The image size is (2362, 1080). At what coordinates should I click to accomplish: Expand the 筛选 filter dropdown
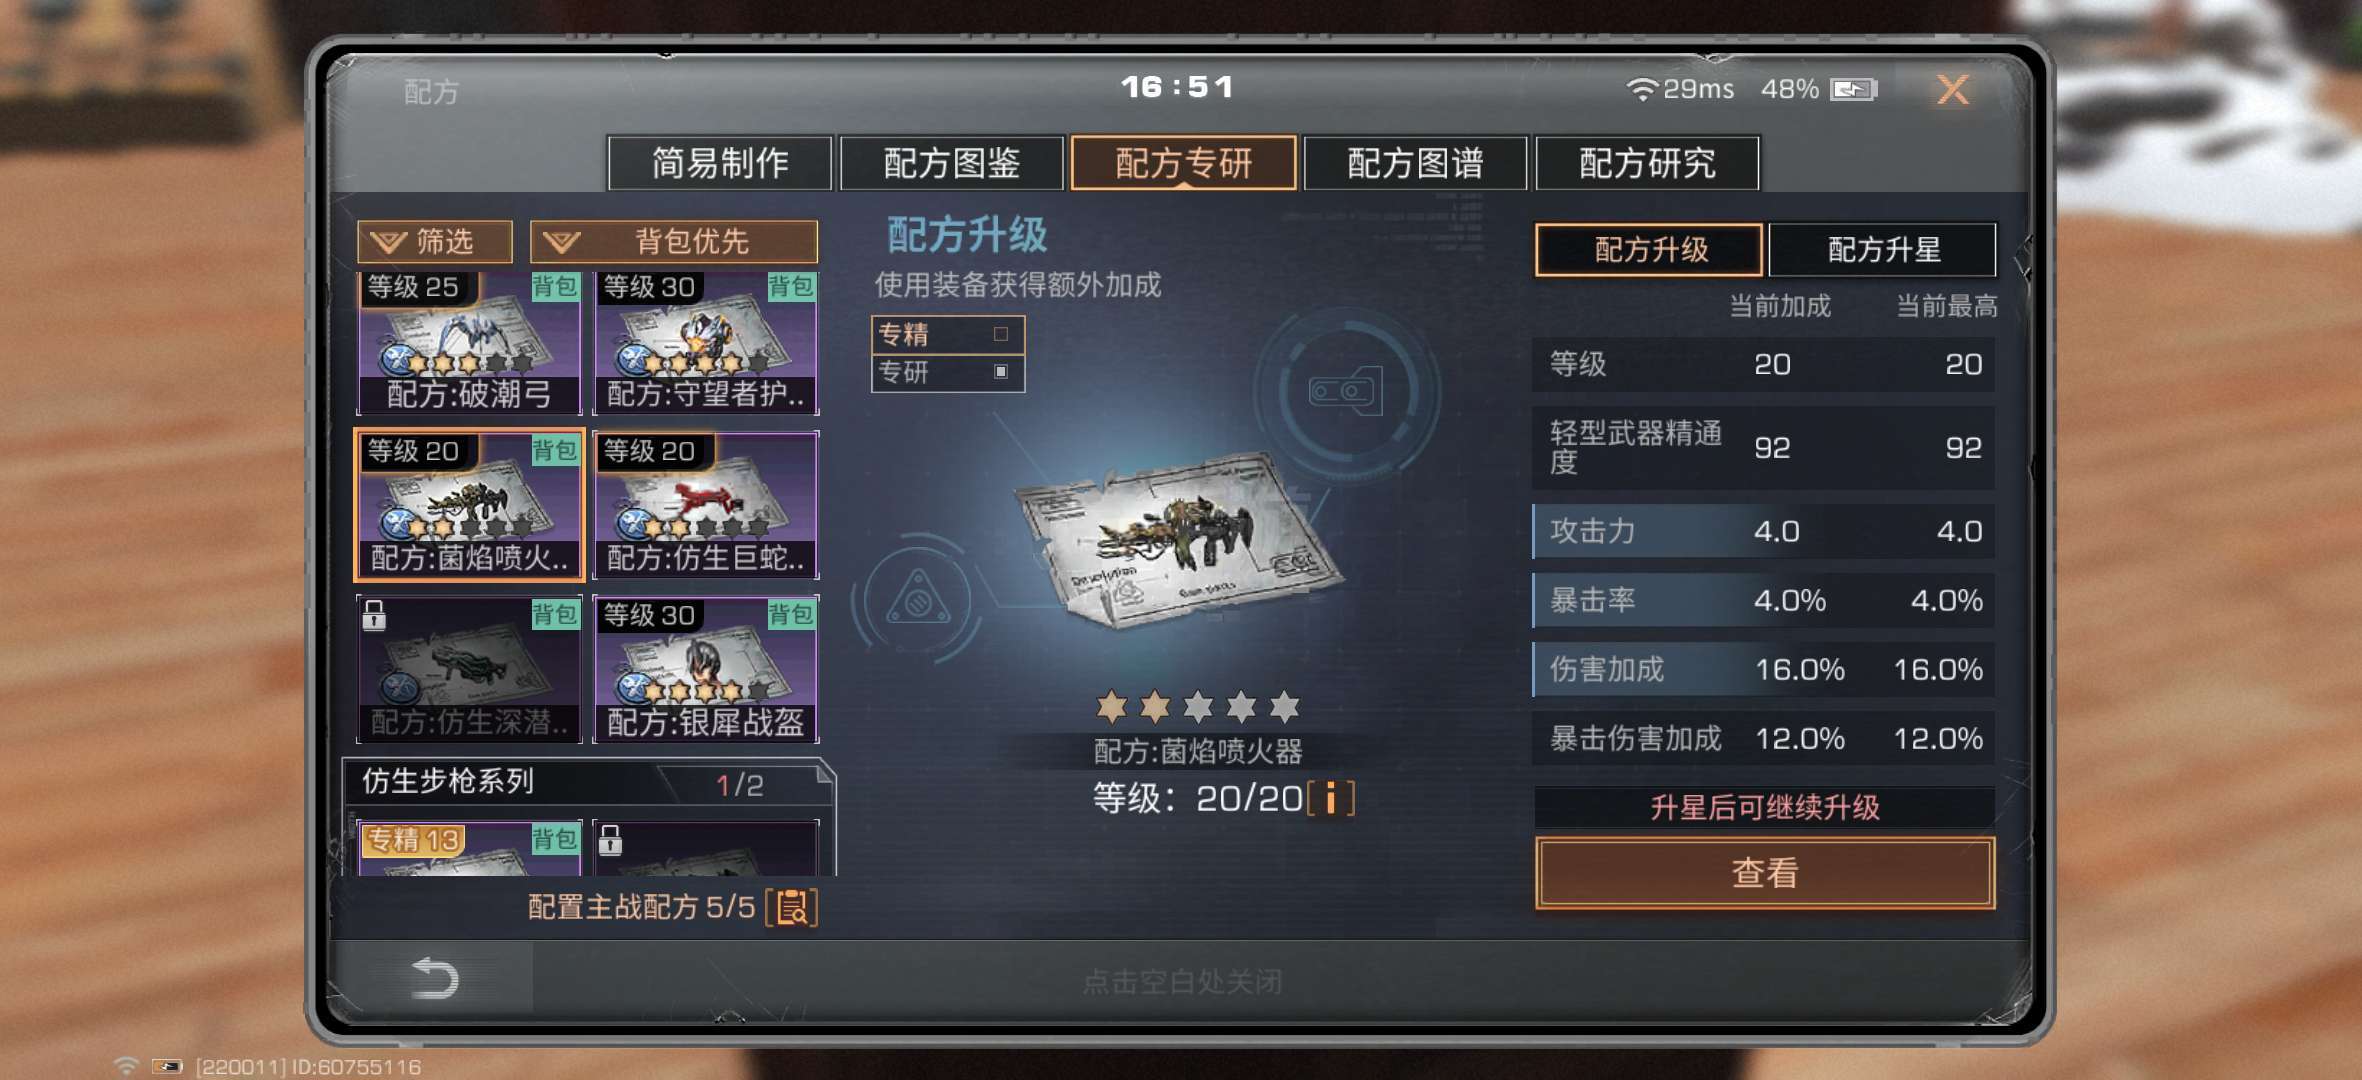click(x=435, y=241)
